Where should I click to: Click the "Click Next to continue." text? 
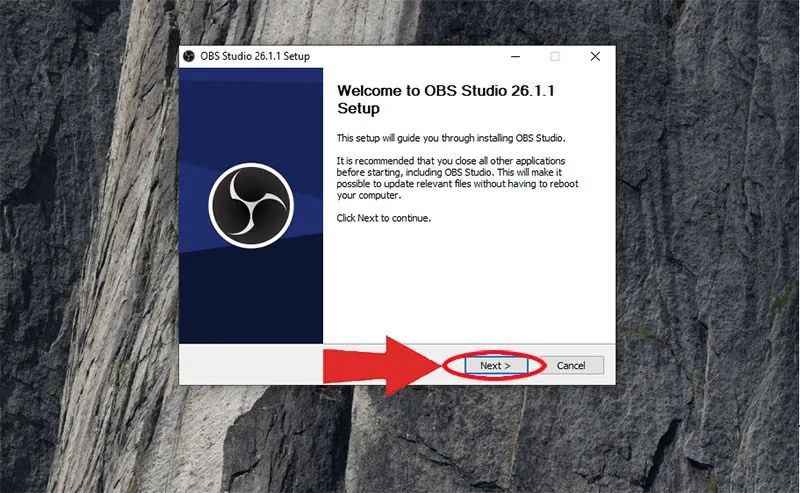tap(384, 218)
